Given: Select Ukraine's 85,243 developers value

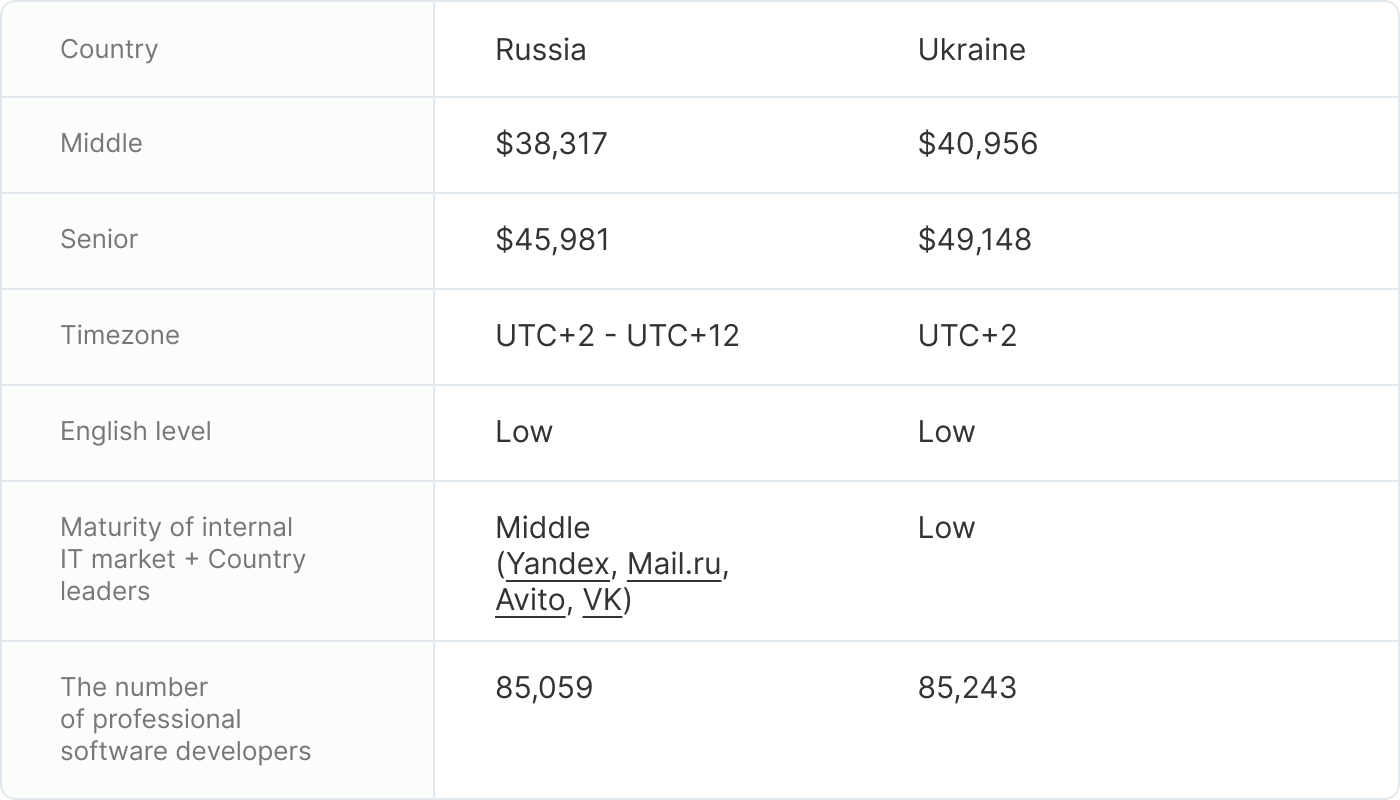Looking at the screenshot, I should pos(967,688).
